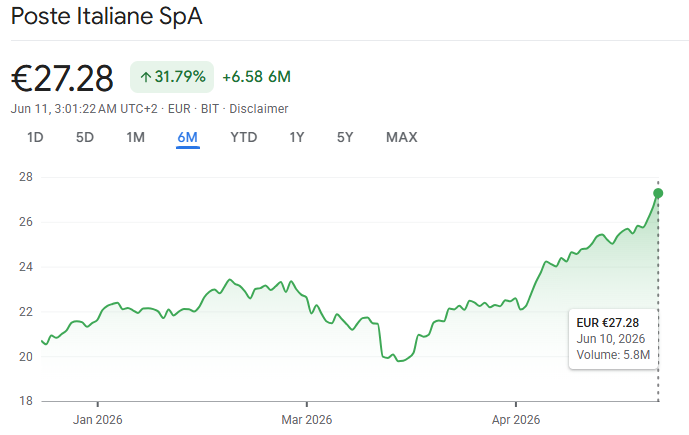Click the €27.28 headline price

point(62,79)
